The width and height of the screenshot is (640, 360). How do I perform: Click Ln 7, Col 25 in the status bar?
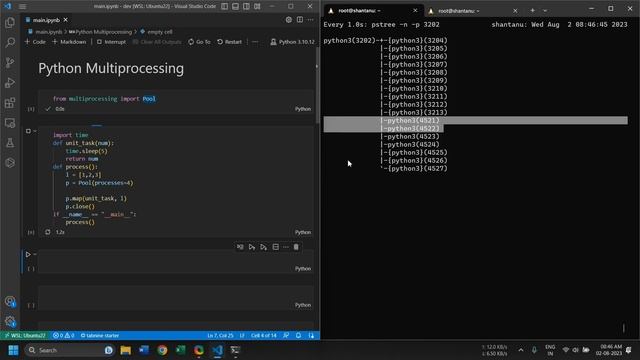click(220, 336)
